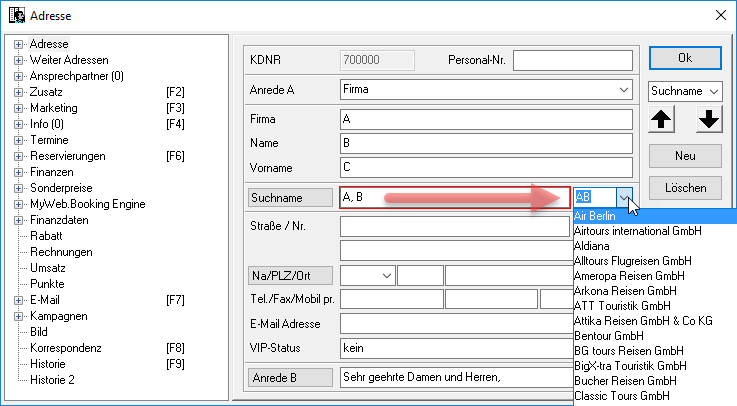Click the up arrow navigation button

(x=661, y=119)
